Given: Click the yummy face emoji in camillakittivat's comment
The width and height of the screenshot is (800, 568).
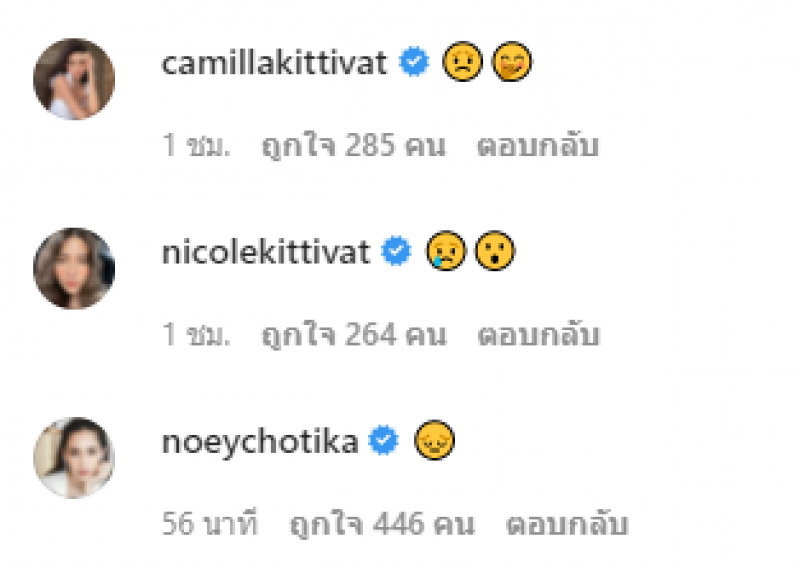Looking at the screenshot, I should point(512,62).
